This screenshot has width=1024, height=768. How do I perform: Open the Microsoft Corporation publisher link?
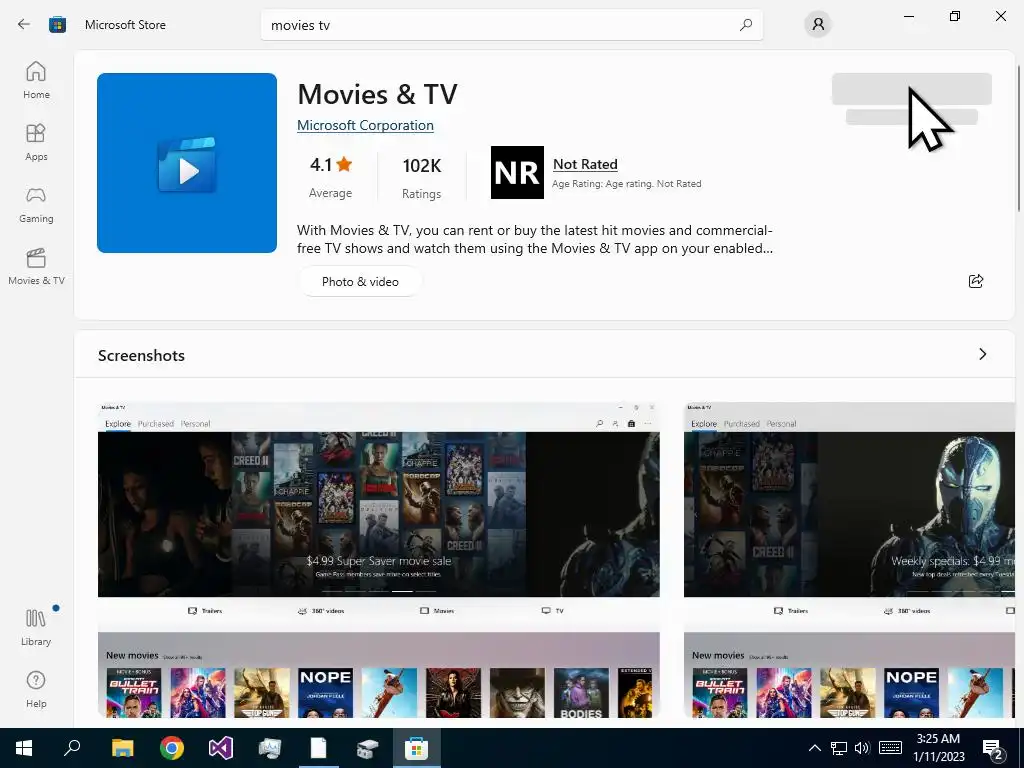click(x=365, y=125)
